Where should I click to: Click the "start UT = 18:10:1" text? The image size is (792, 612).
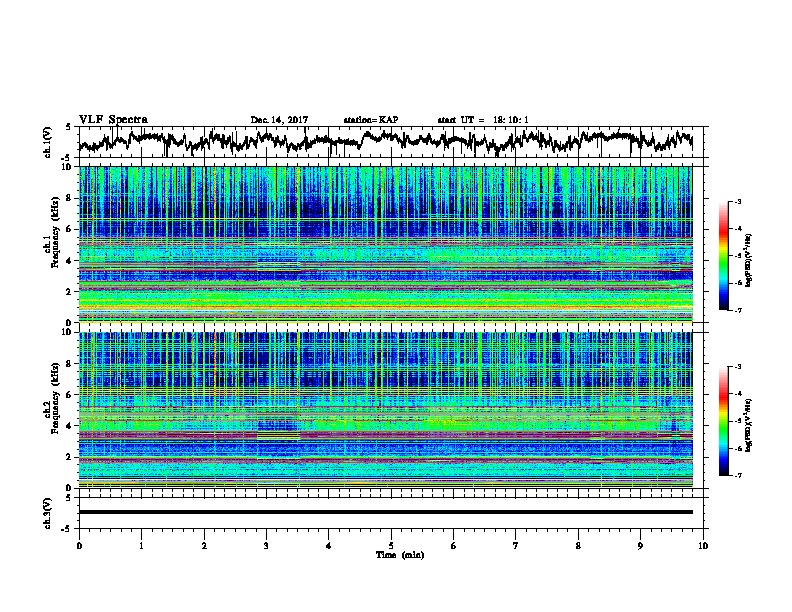tap(483, 120)
